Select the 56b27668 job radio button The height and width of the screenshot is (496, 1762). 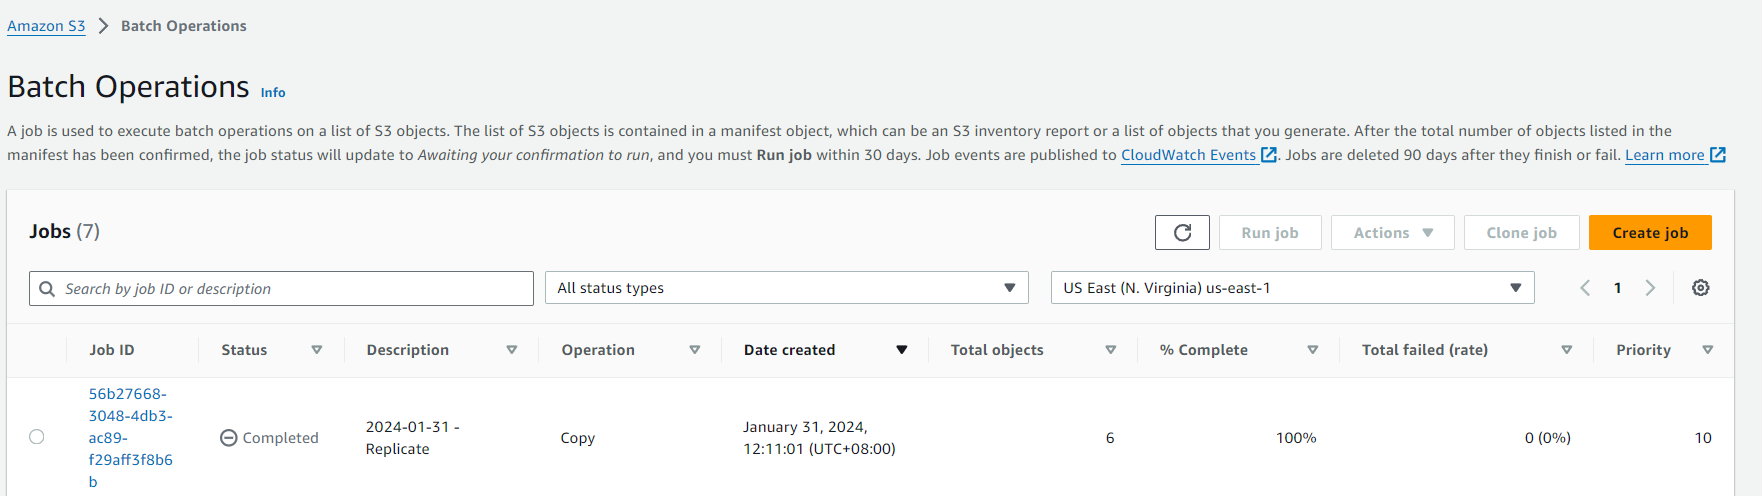[37, 437]
